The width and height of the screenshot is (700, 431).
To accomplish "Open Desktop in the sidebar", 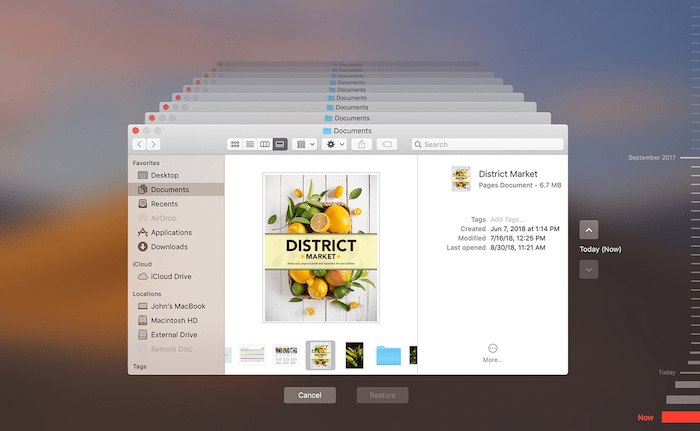I will [x=176, y=175].
